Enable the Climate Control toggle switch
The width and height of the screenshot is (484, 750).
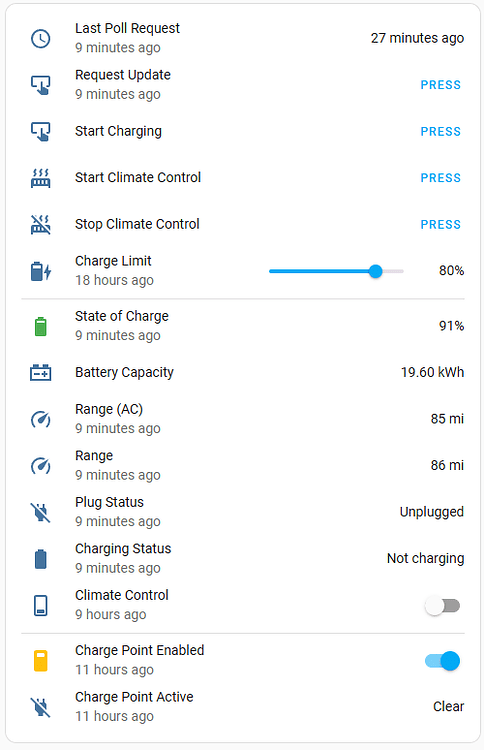[442, 606]
